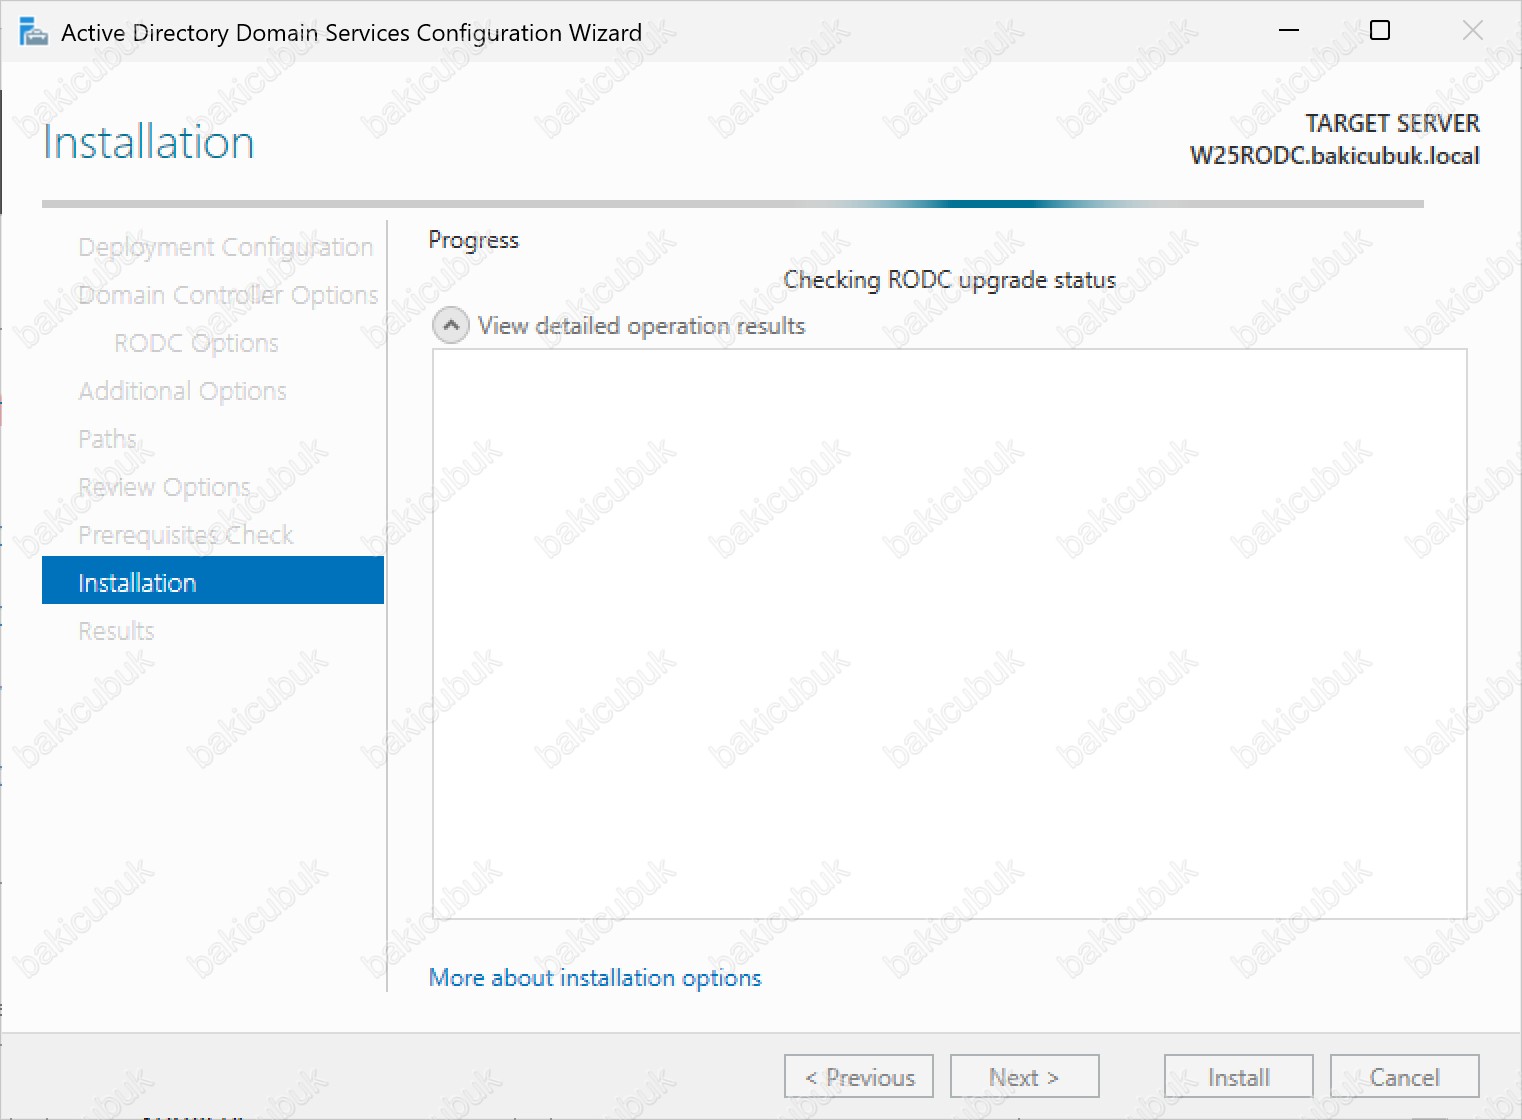The image size is (1522, 1120).
Task: Click the installation progress bar
Action: click(x=733, y=204)
